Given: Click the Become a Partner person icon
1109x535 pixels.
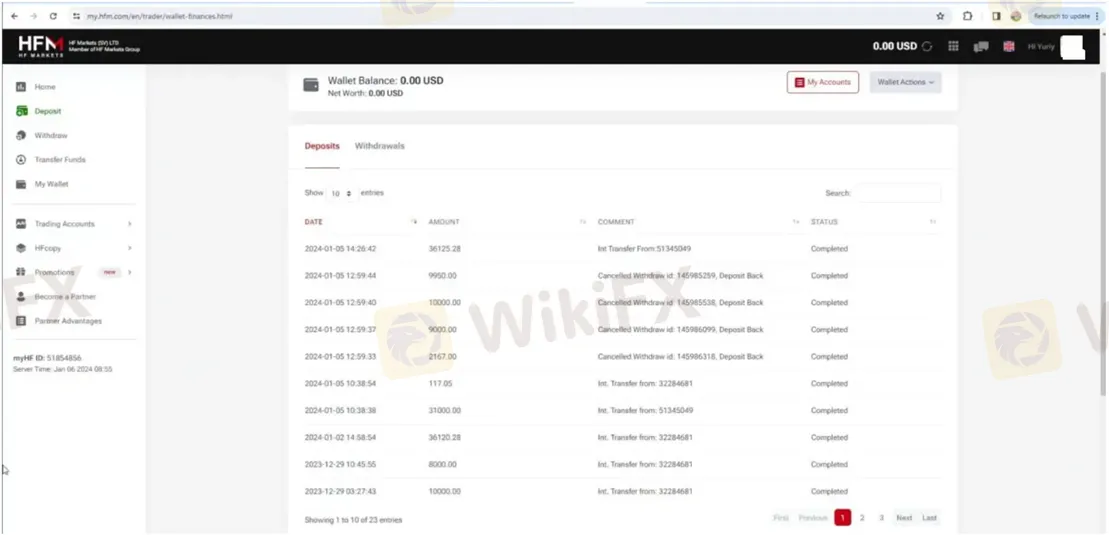Looking at the screenshot, I should [x=21, y=297].
